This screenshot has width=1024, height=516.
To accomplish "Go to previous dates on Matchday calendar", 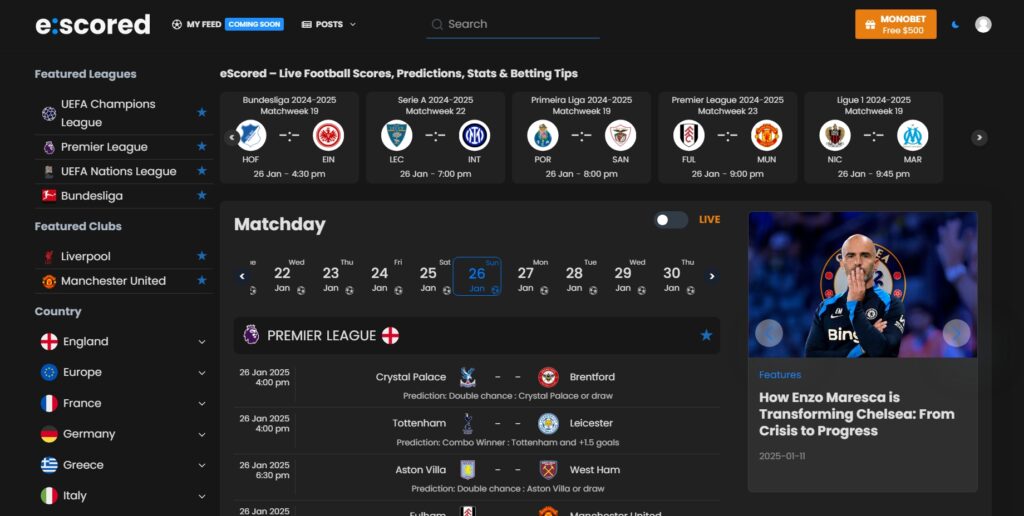I will click(242, 276).
